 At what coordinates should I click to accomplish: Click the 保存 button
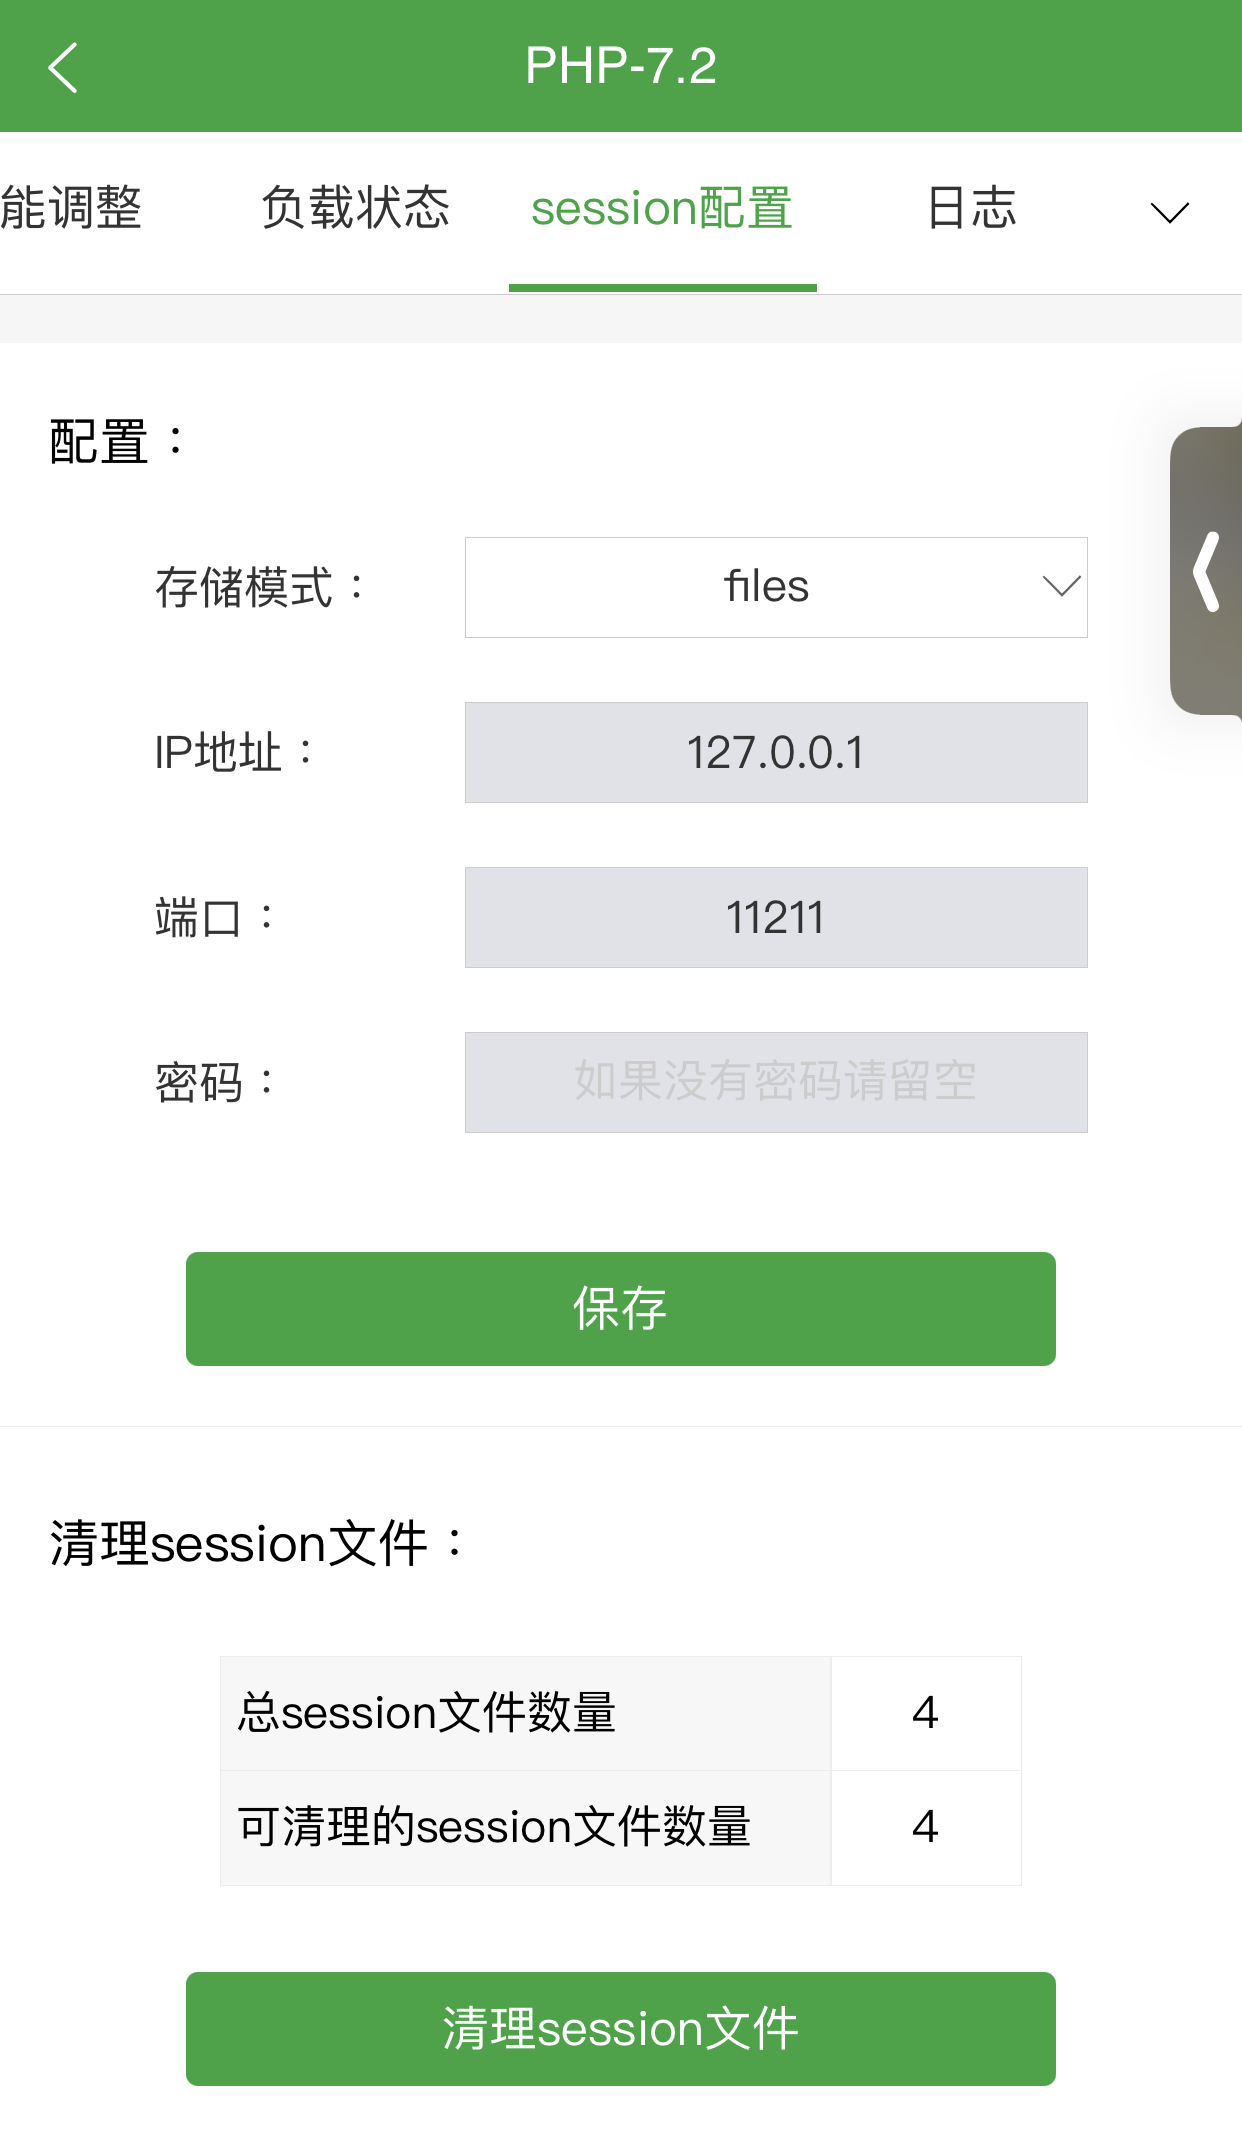[621, 1309]
